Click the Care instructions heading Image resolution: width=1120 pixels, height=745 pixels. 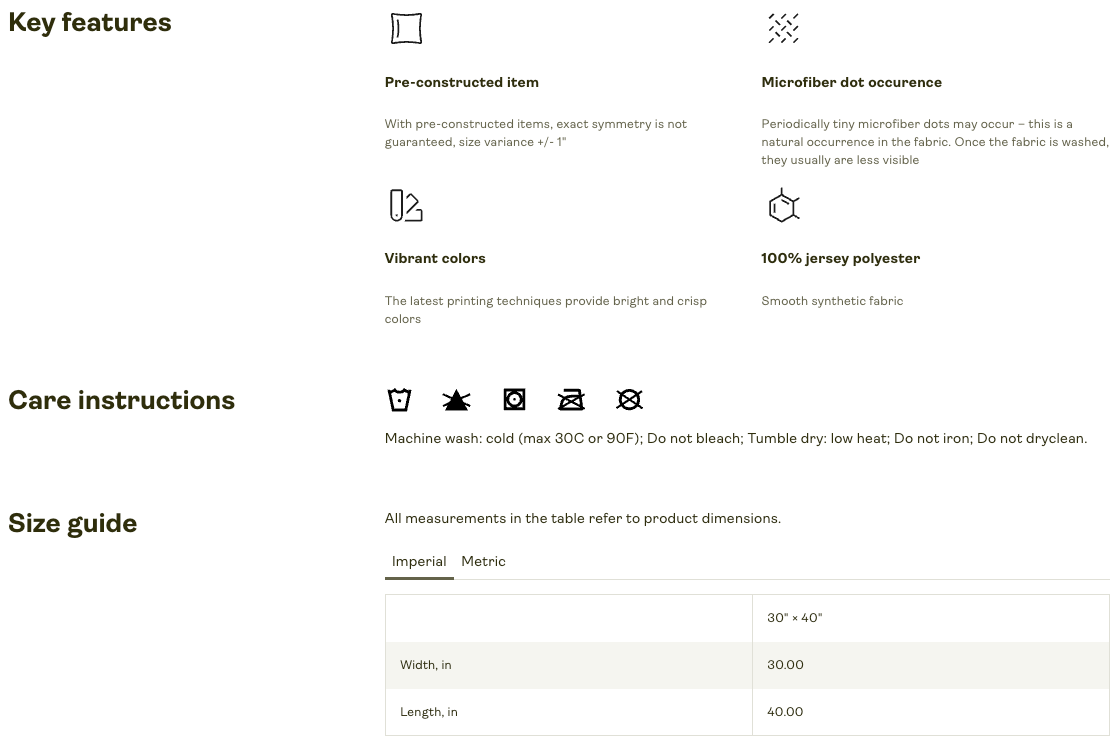click(121, 401)
